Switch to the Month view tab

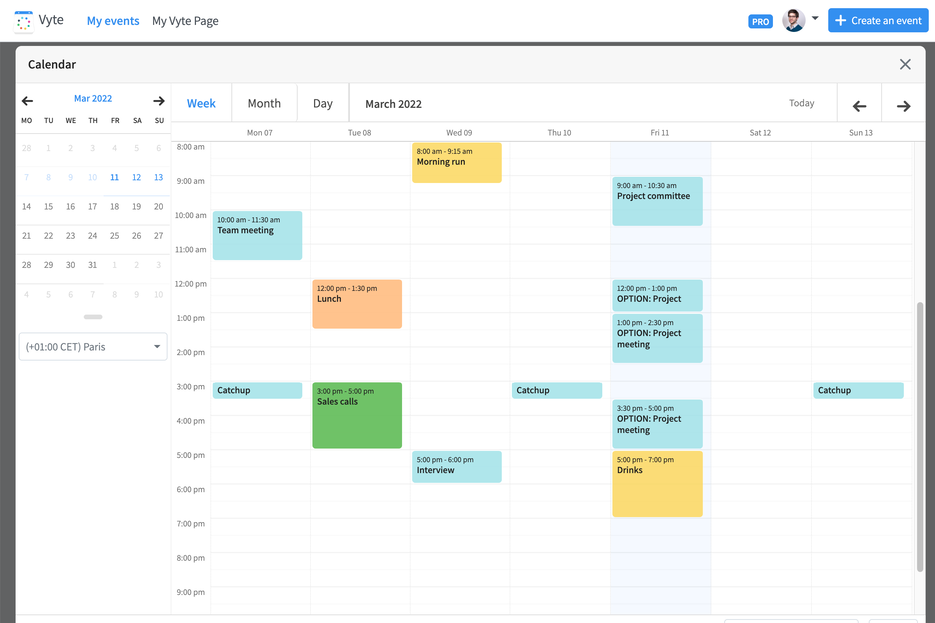pyautogui.click(x=264, y=103)
